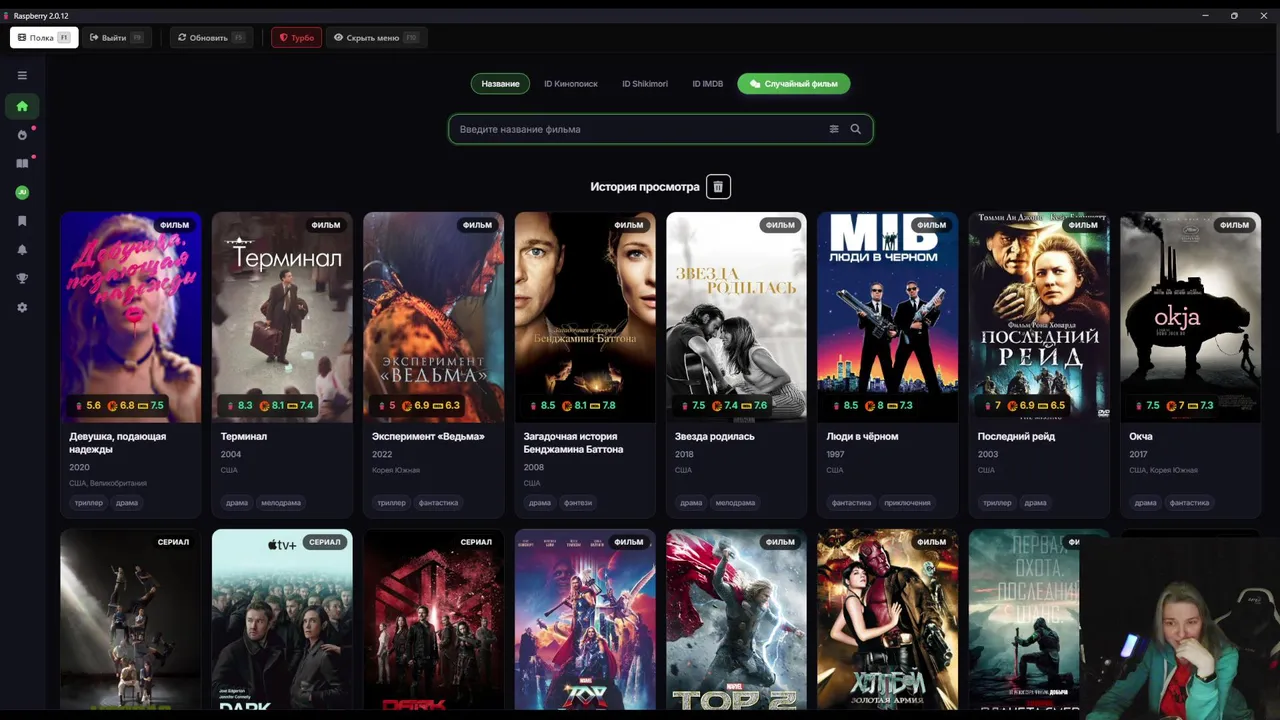
Task: Click the title Последний рейд
Action: (x=1016, y=437)
